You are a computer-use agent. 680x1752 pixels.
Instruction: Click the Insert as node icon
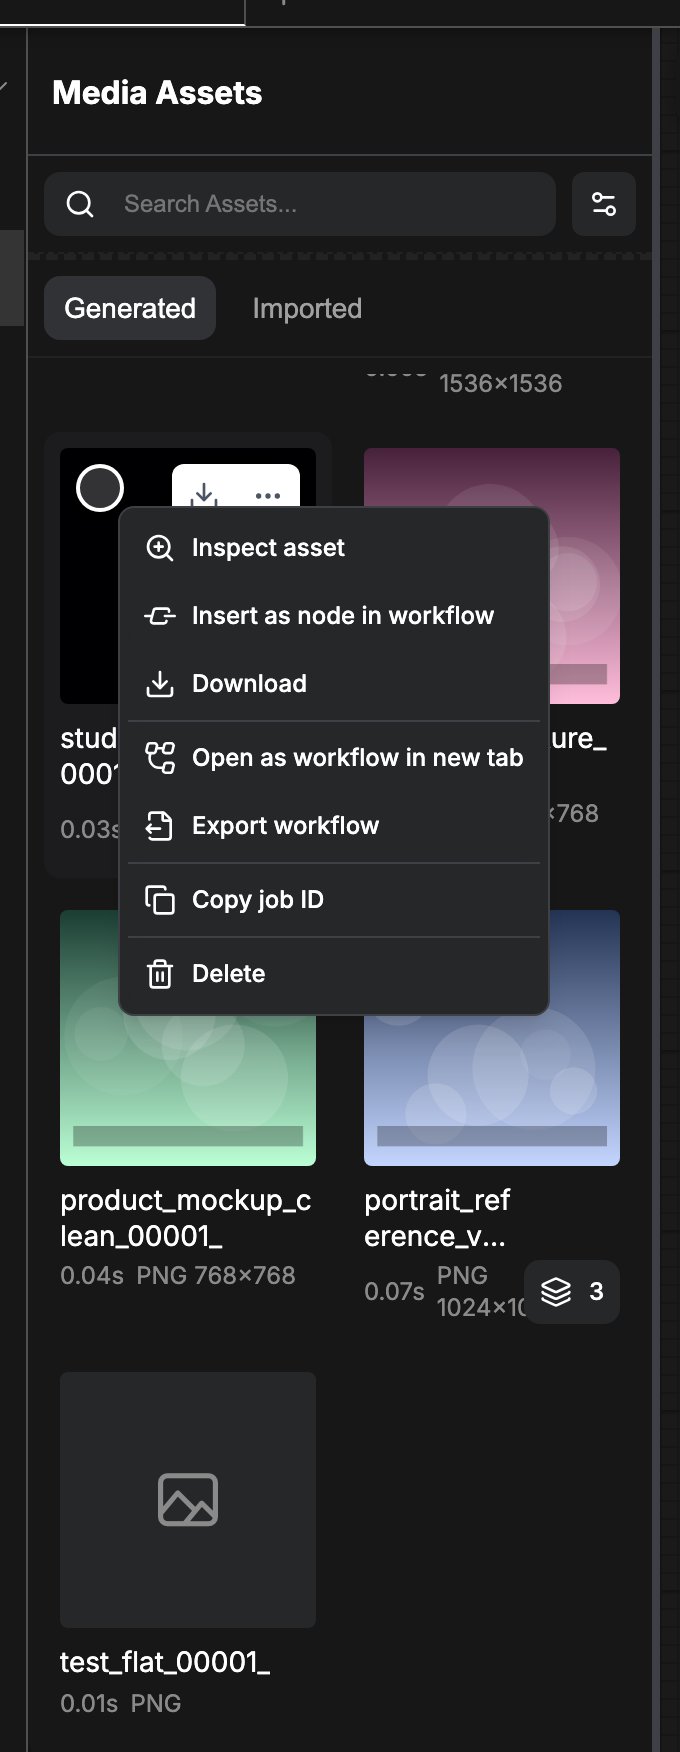(160, 615)
